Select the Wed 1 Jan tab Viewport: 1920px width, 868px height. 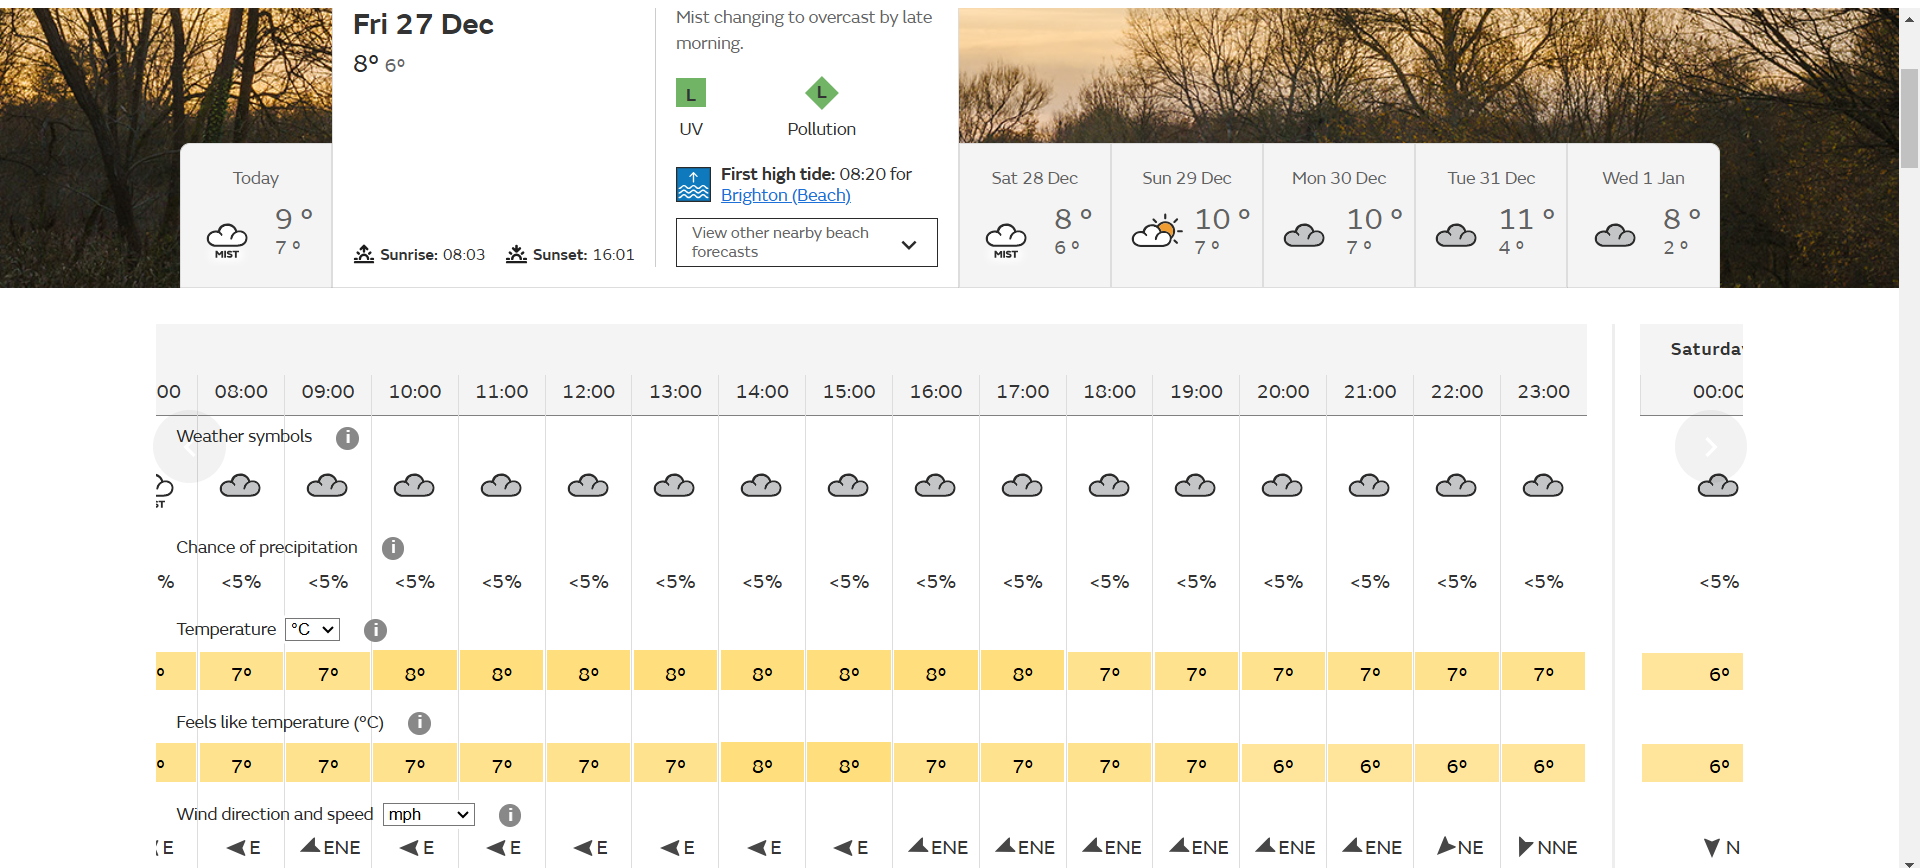pos(1644,215)
